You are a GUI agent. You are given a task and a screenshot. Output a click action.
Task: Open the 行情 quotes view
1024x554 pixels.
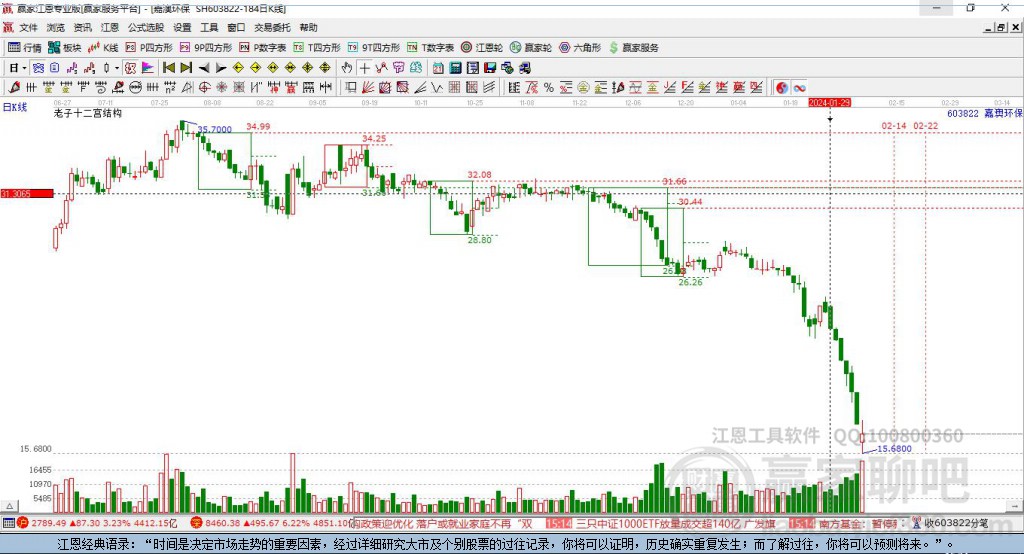click(25, 48)
